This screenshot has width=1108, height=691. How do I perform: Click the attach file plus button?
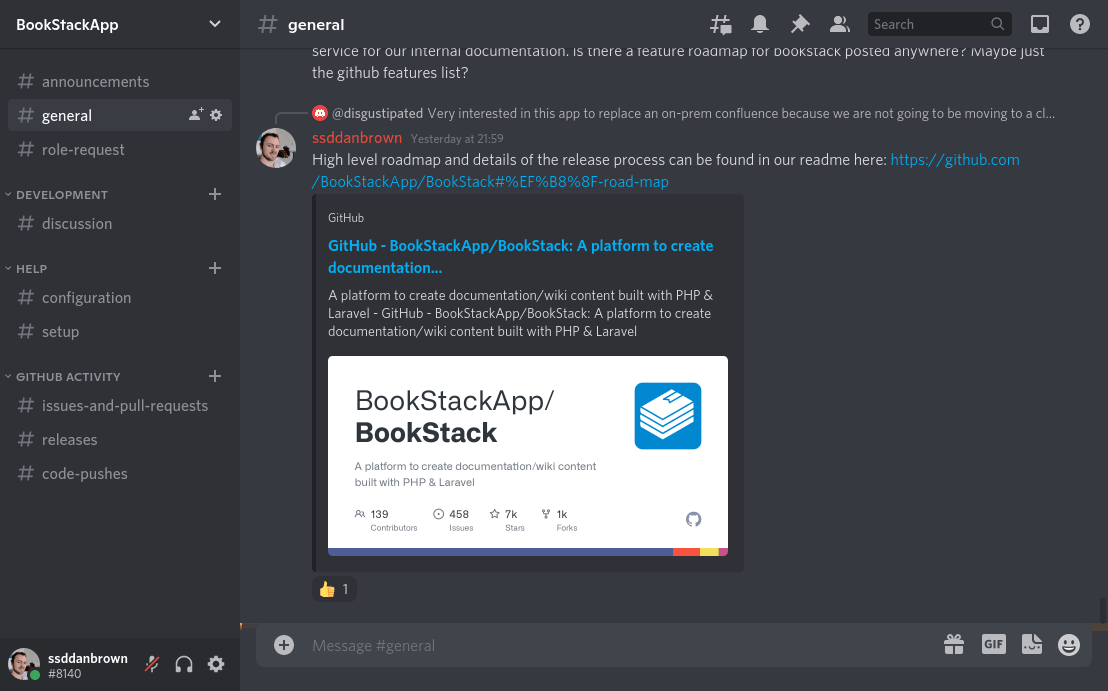[x=284, y=645]
